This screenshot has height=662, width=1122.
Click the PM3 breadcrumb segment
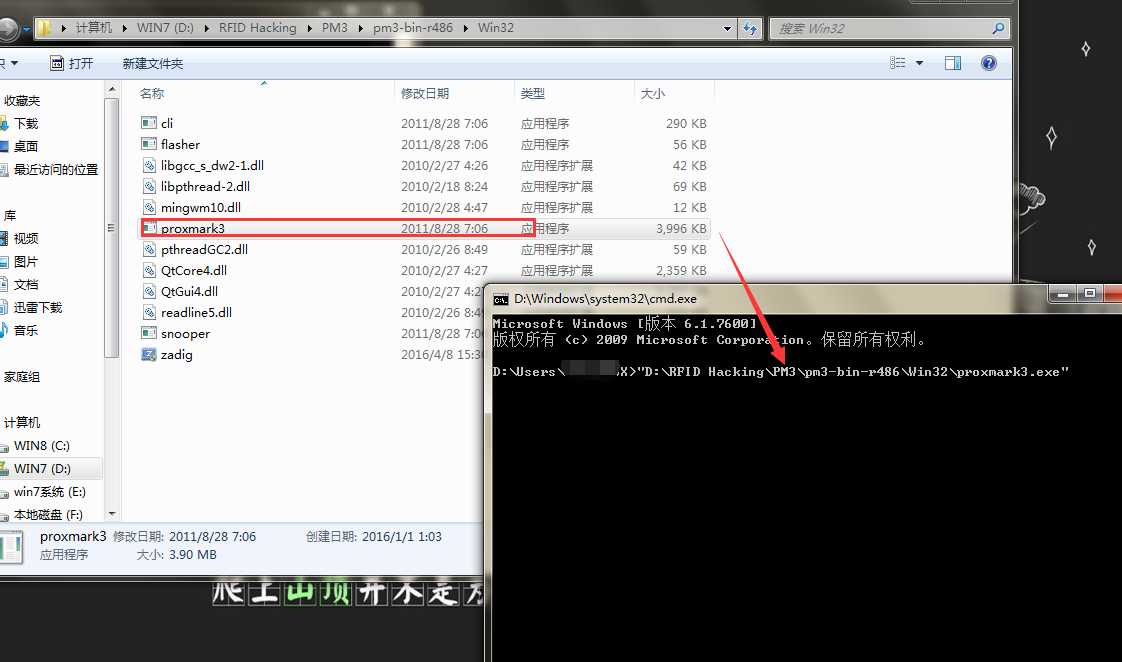(334, 28)
